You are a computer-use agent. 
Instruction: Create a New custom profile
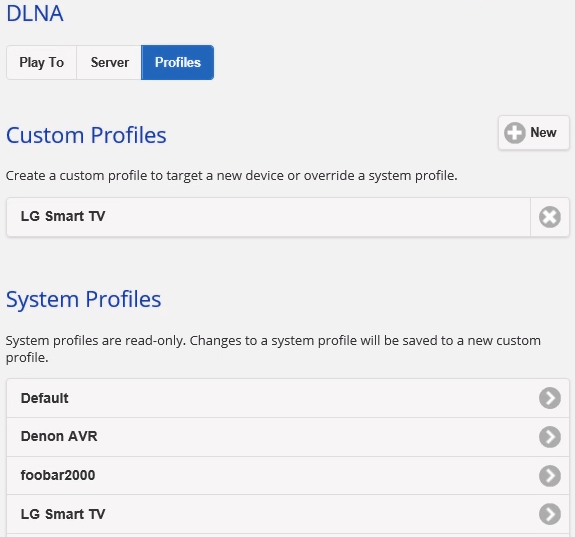point(534,133)
